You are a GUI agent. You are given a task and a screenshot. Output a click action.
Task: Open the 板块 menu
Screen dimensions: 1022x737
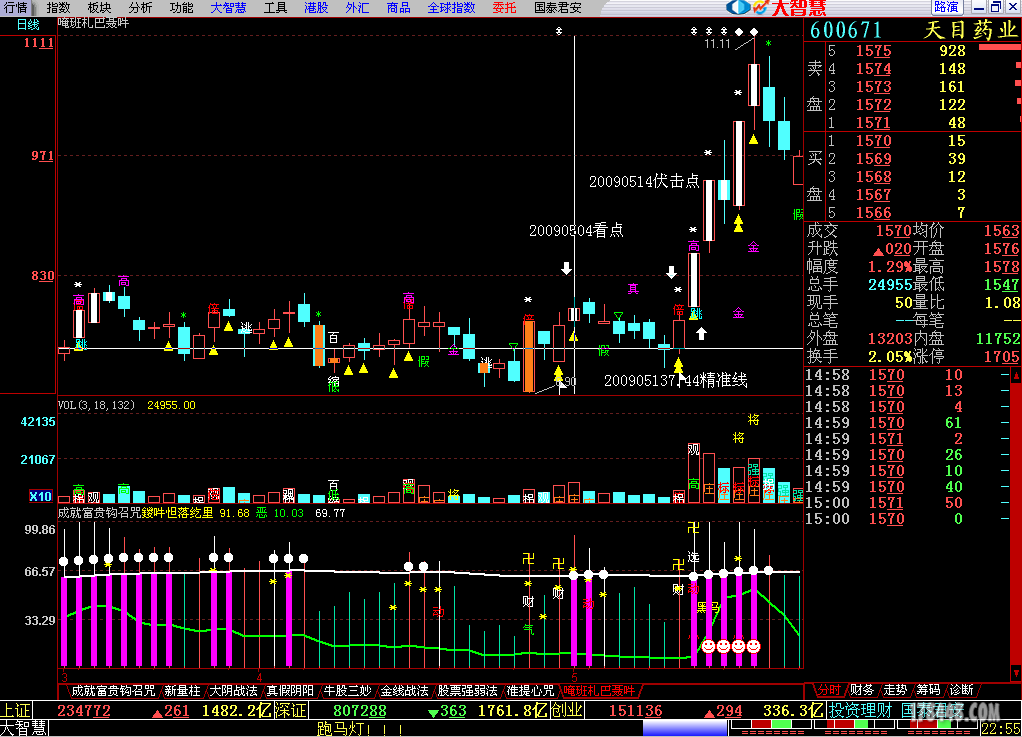pos(99,8)
